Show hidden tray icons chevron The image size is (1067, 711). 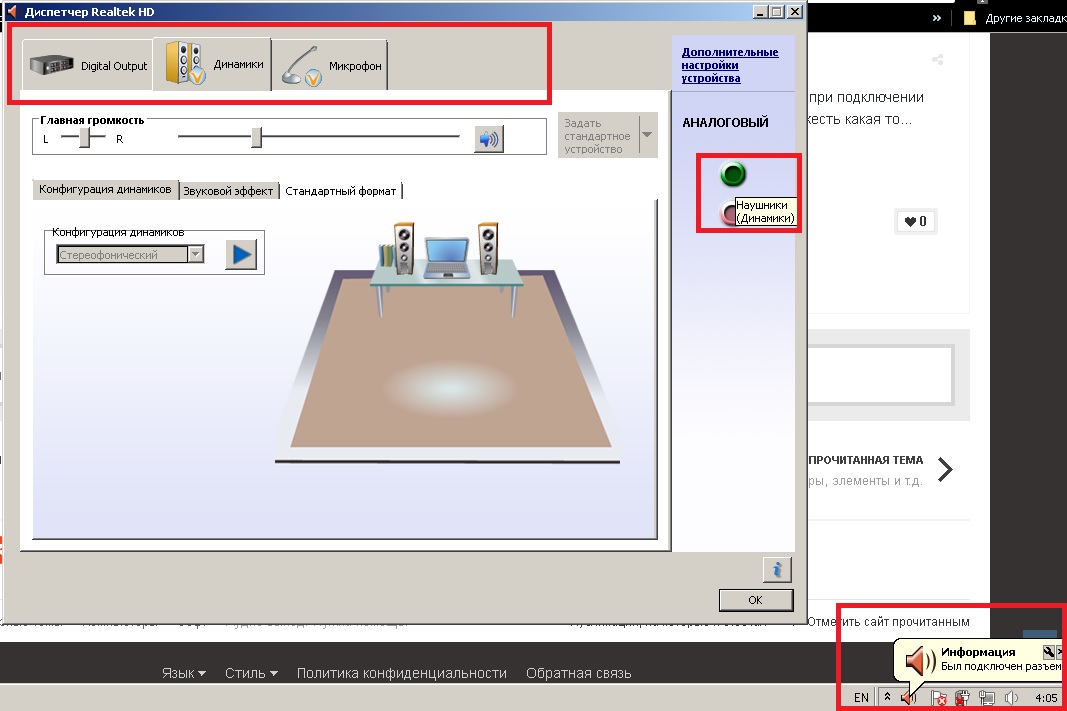coord(887,697)
